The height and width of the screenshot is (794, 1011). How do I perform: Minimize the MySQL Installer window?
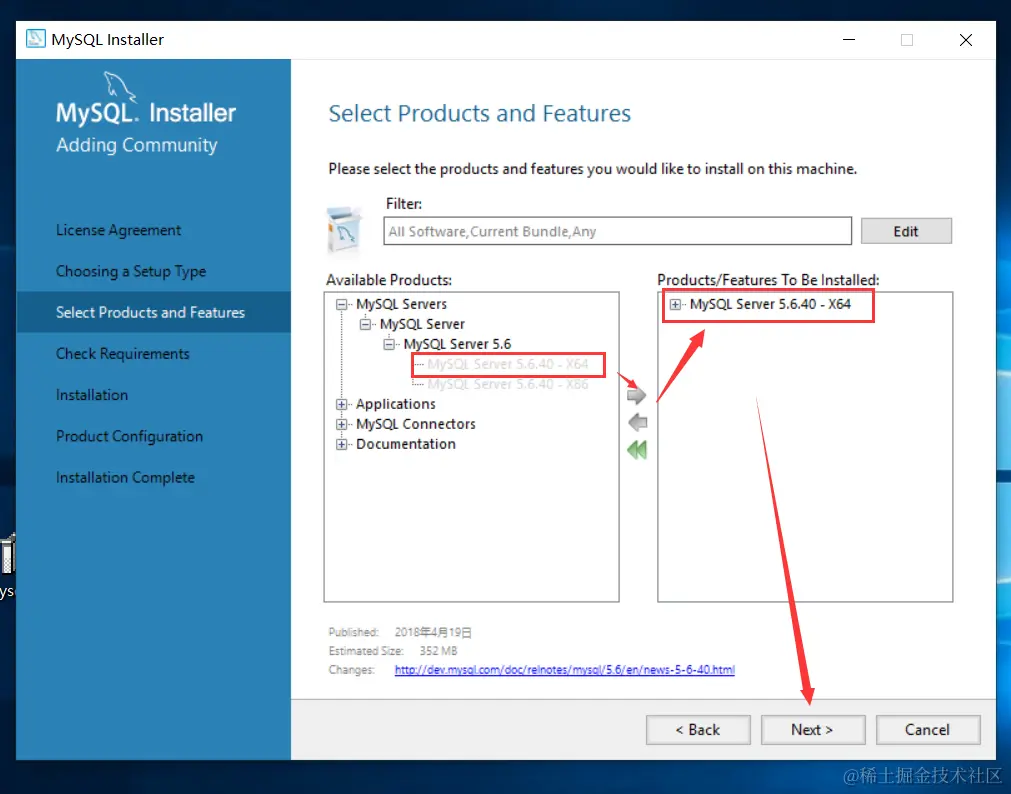pos(849,39)
